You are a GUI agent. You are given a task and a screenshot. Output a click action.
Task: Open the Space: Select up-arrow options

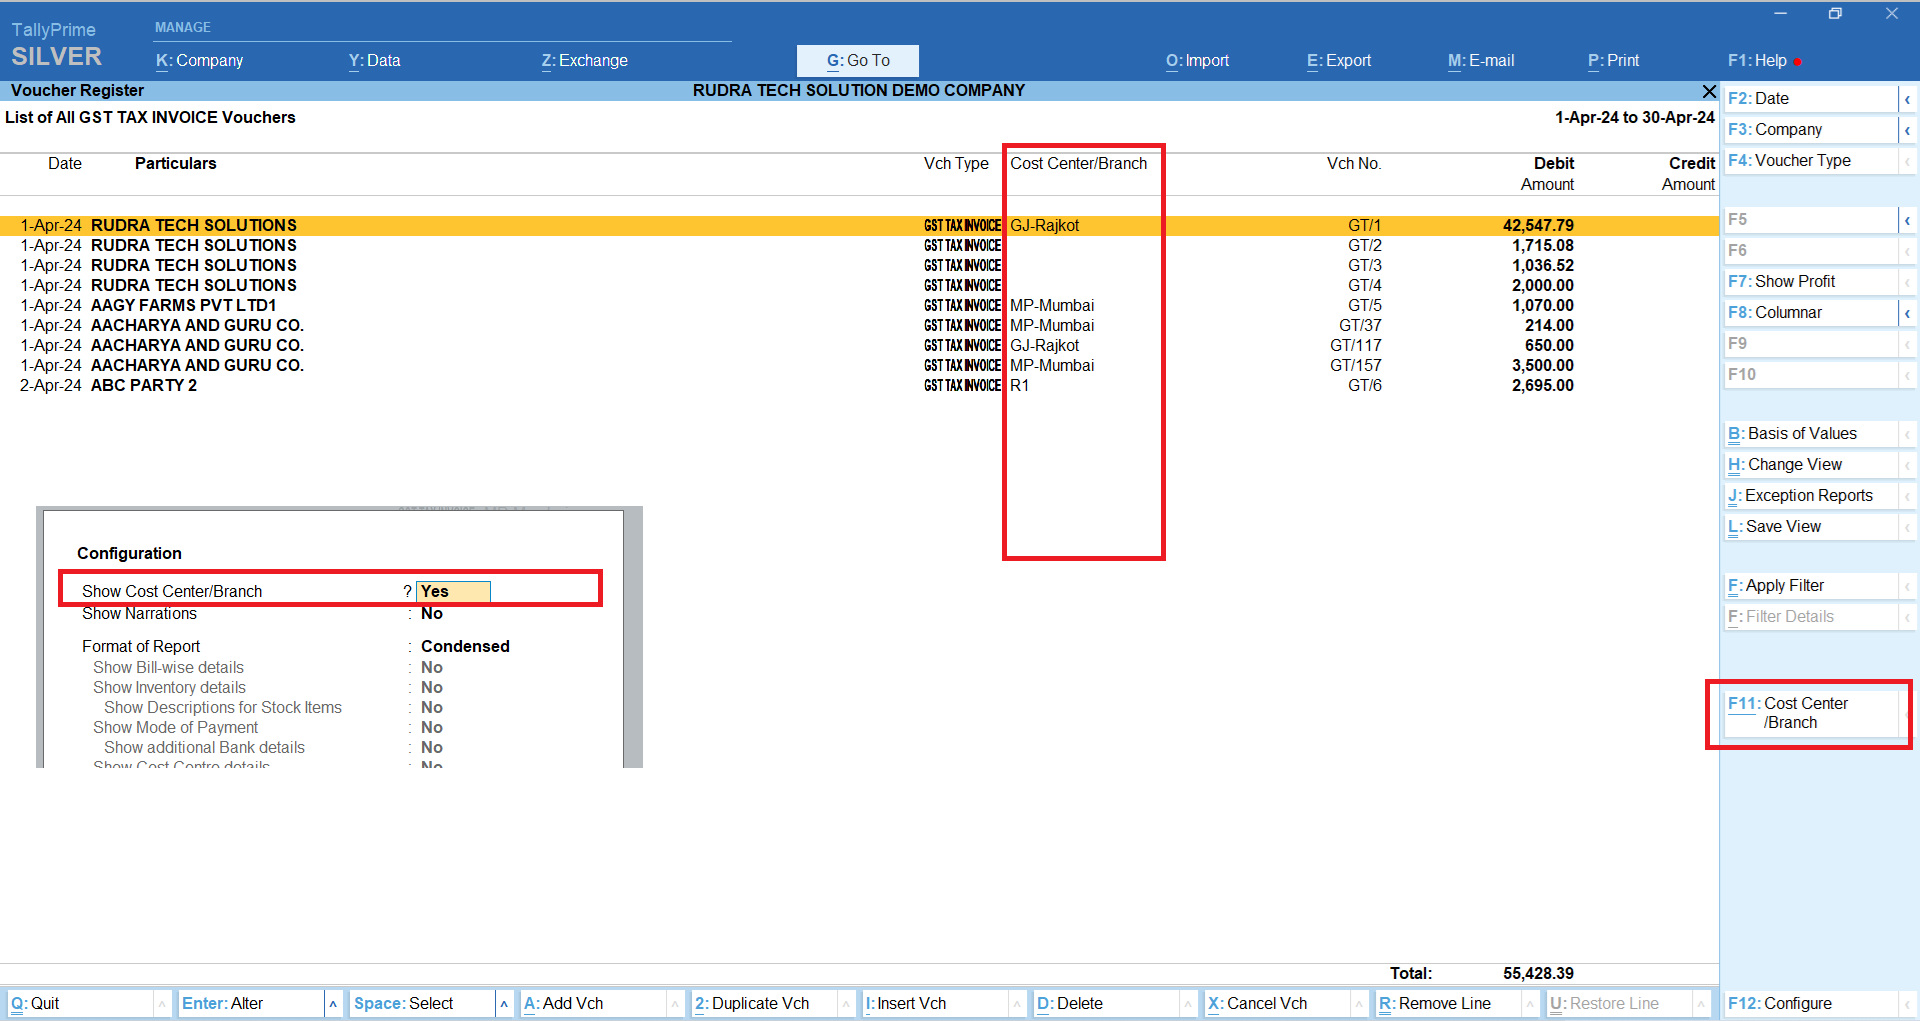point(504,1003)
